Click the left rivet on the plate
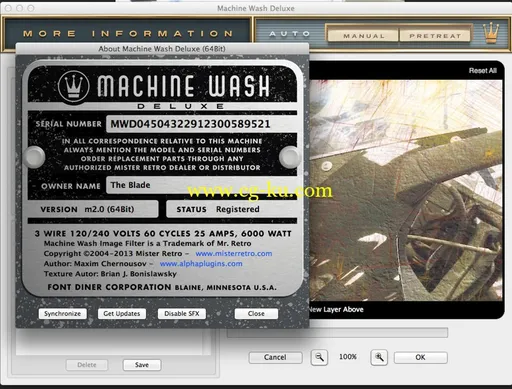512x389 pixels. click(35, 157)
